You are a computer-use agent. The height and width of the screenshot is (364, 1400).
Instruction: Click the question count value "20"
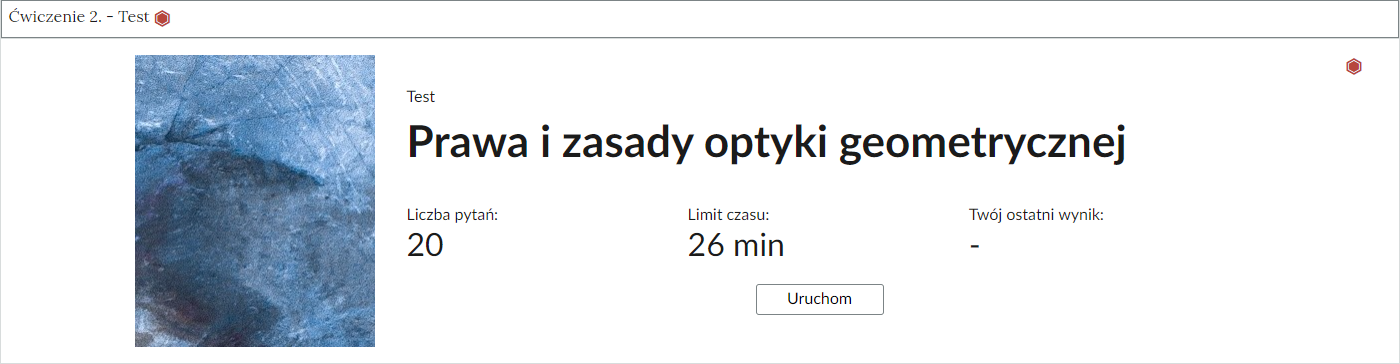click(x=425, y=245)
